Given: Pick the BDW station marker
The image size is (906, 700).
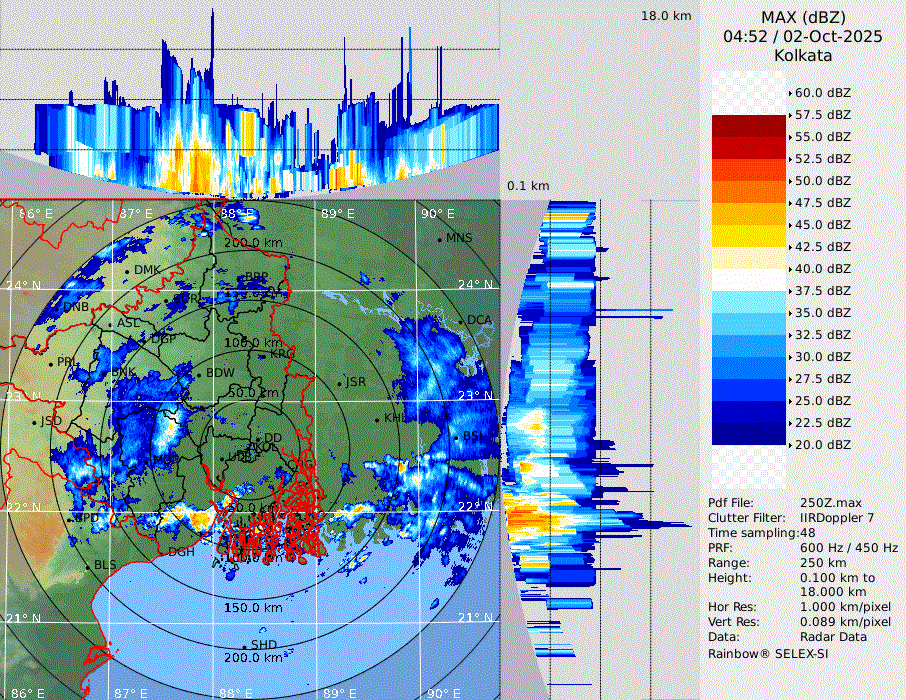Looking at the screenshot, I should tap(200, 375).
